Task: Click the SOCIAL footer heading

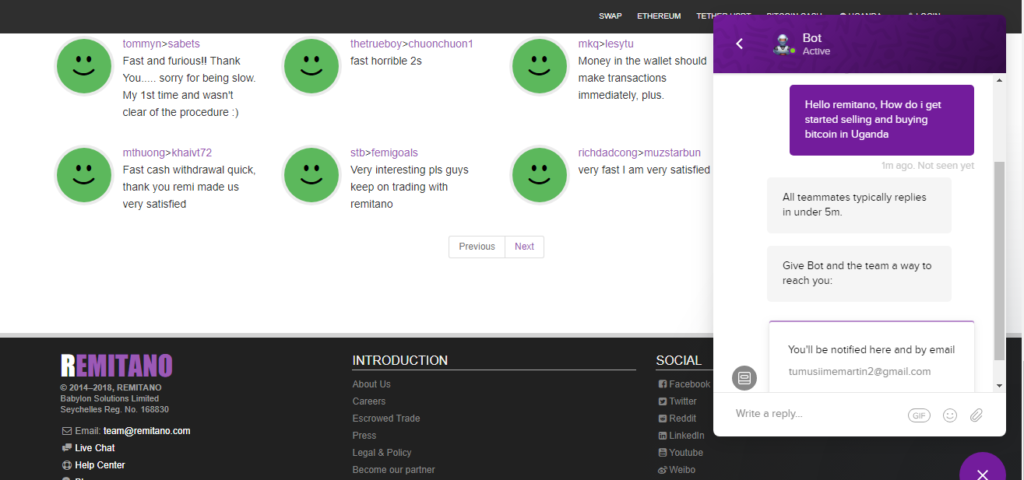Action: click(678, 360)
